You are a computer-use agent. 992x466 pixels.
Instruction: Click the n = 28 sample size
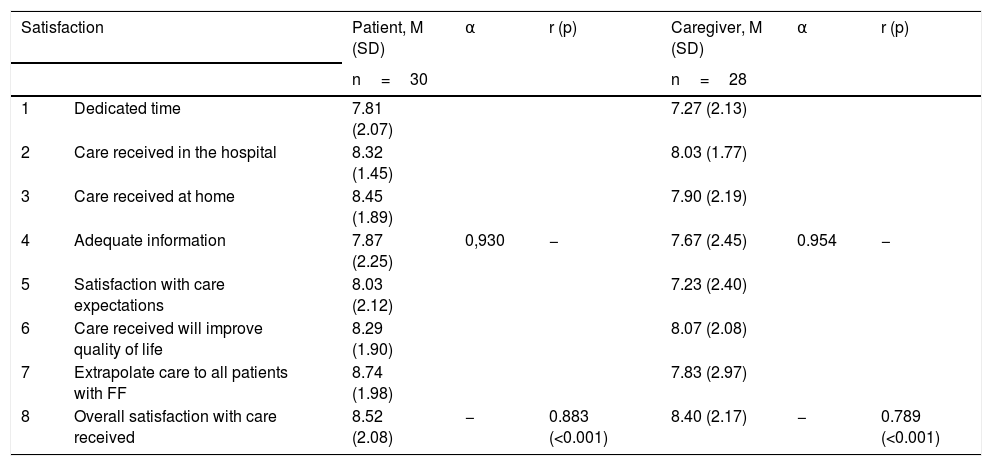coord(708,79)
